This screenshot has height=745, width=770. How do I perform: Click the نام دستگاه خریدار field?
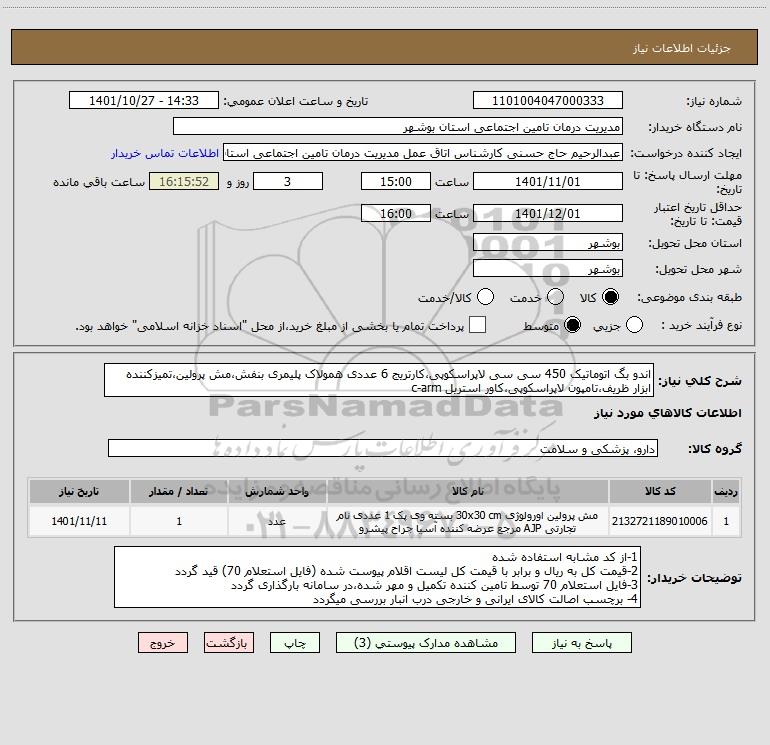398,127
